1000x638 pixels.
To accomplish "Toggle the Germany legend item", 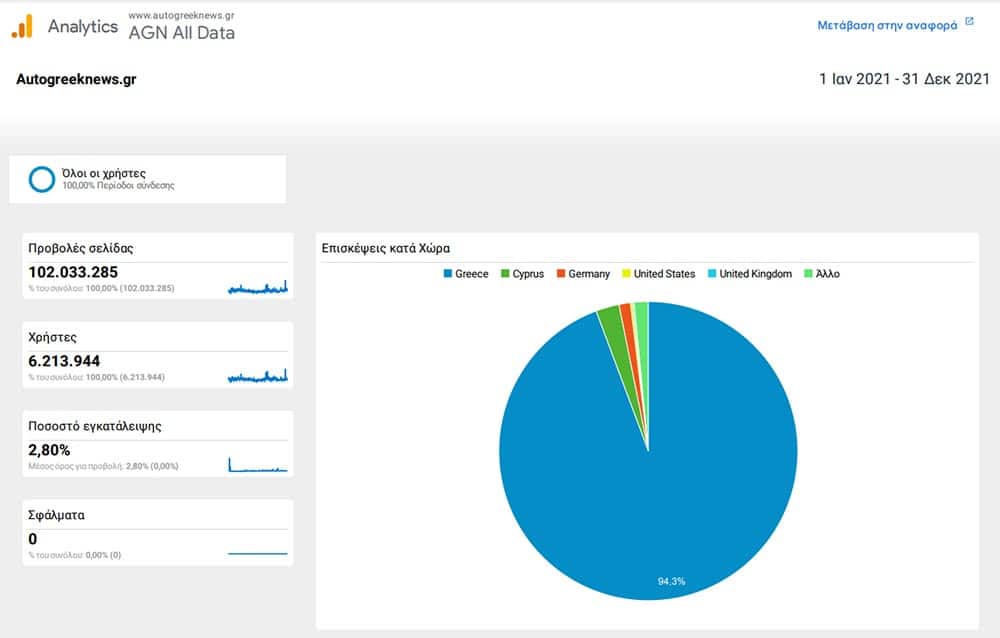I will [x=582, y=274].
